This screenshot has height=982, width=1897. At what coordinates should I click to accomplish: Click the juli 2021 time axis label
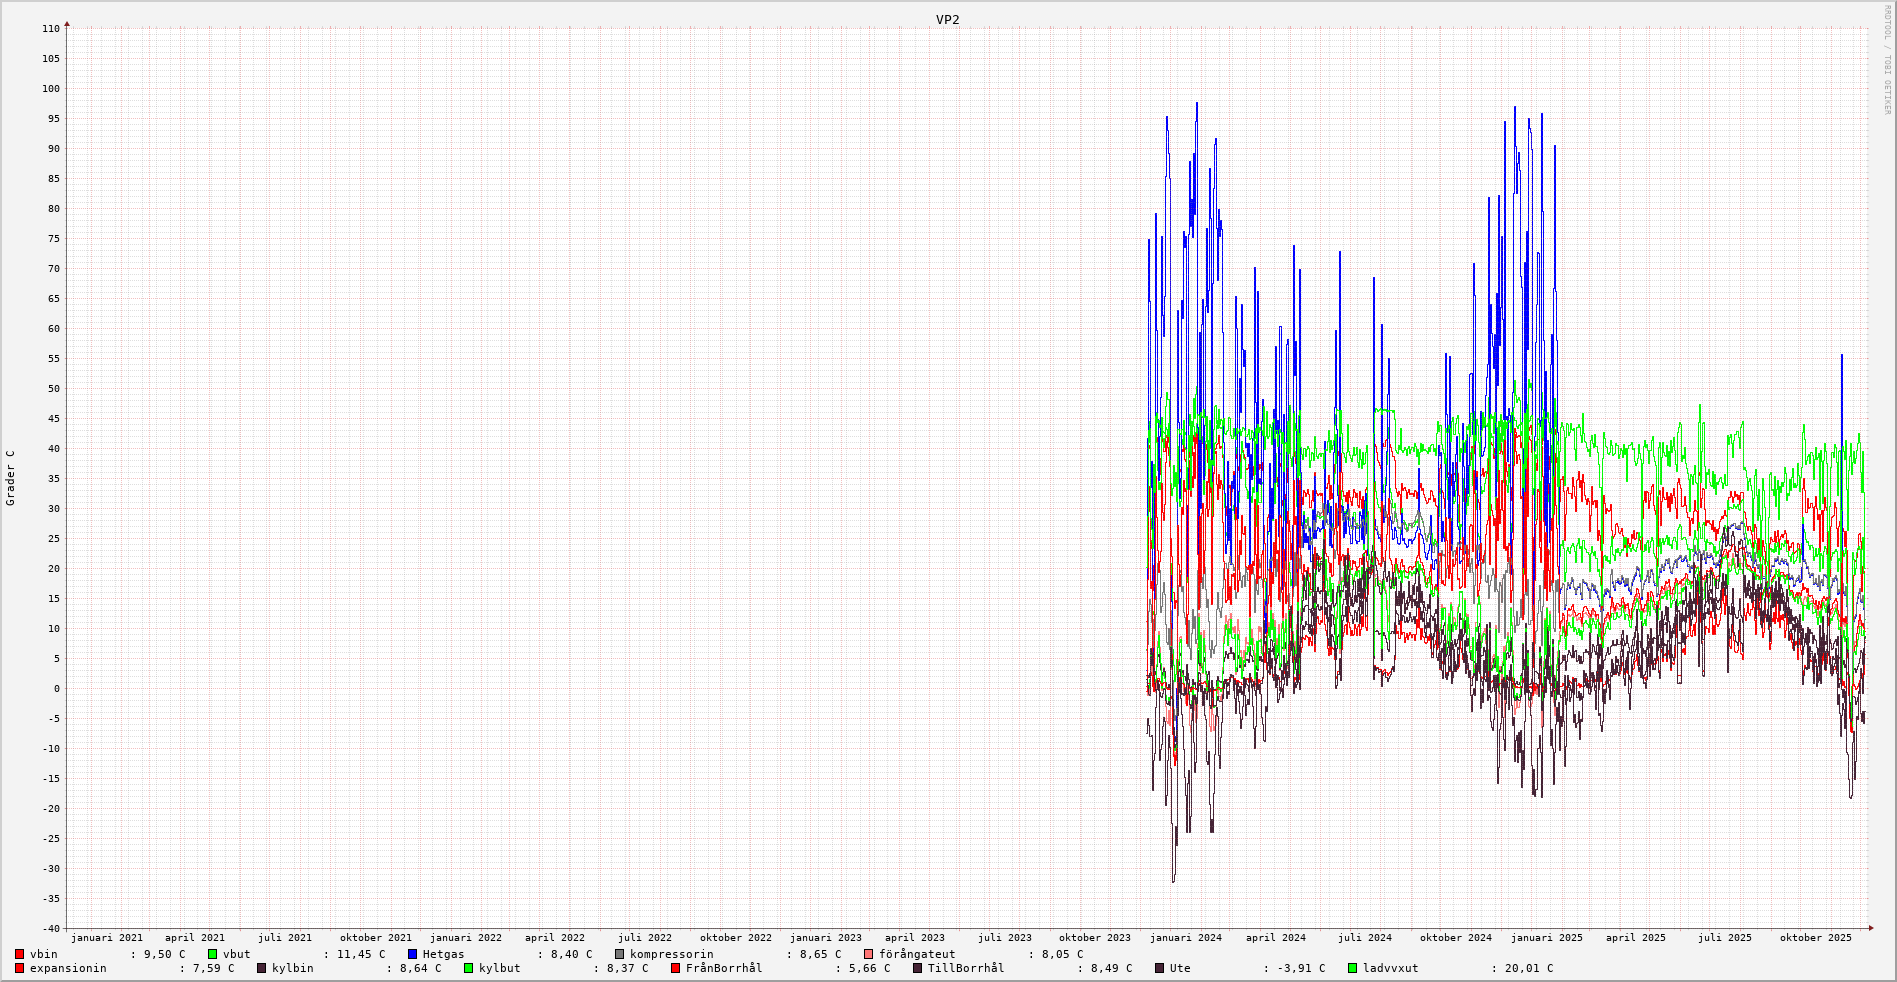coord(284,938)
